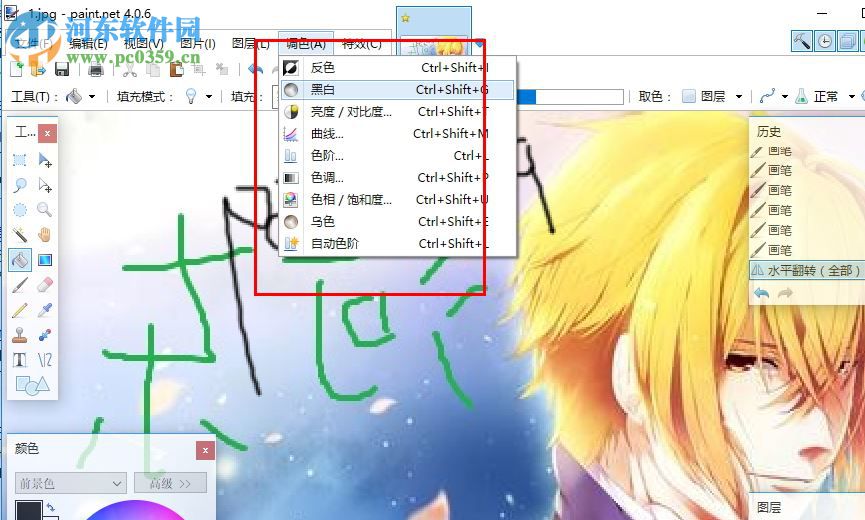The width and height of the screenshot is (865, 520).
Task: Toggle the Layers window button
Action: click(x=848, y=41)
